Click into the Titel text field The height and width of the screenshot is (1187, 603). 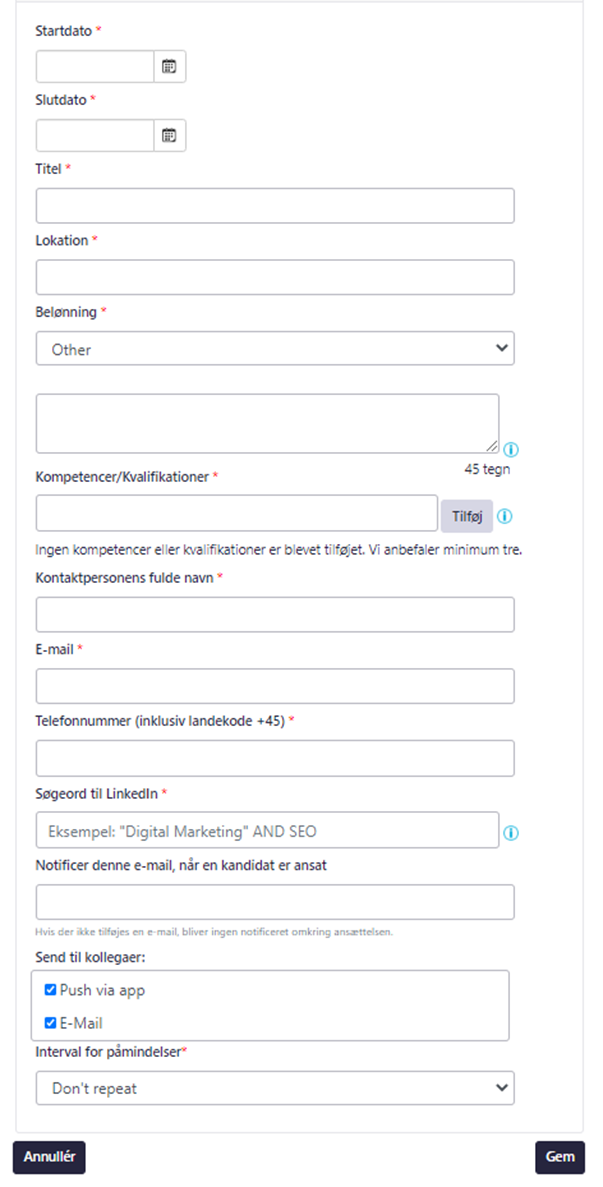pos(275,205)
